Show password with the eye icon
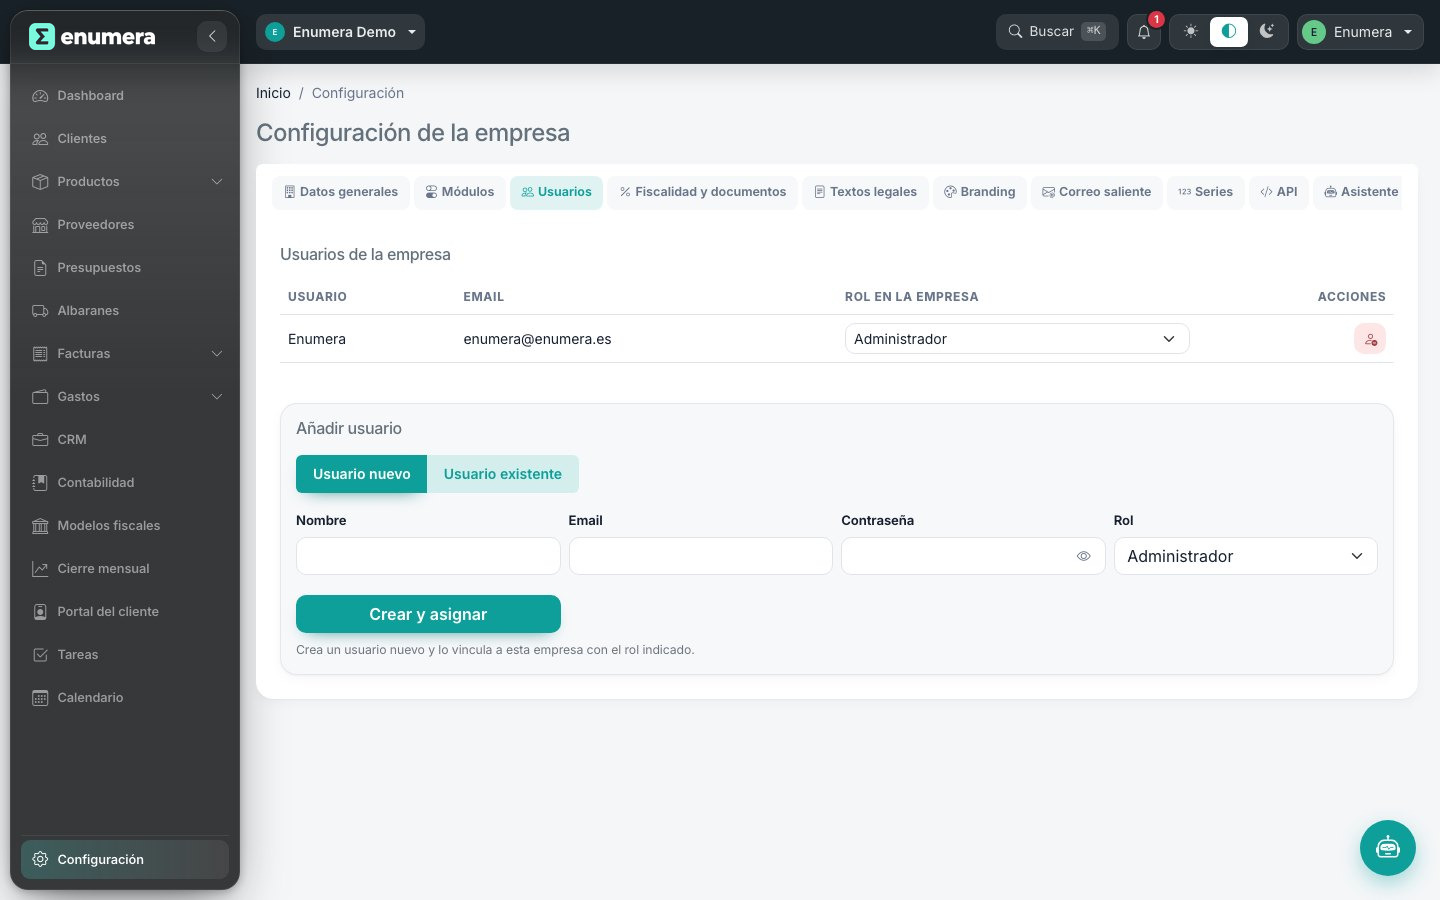The height and width of the screenshot is (900, 1440). tap(1083, 556)
